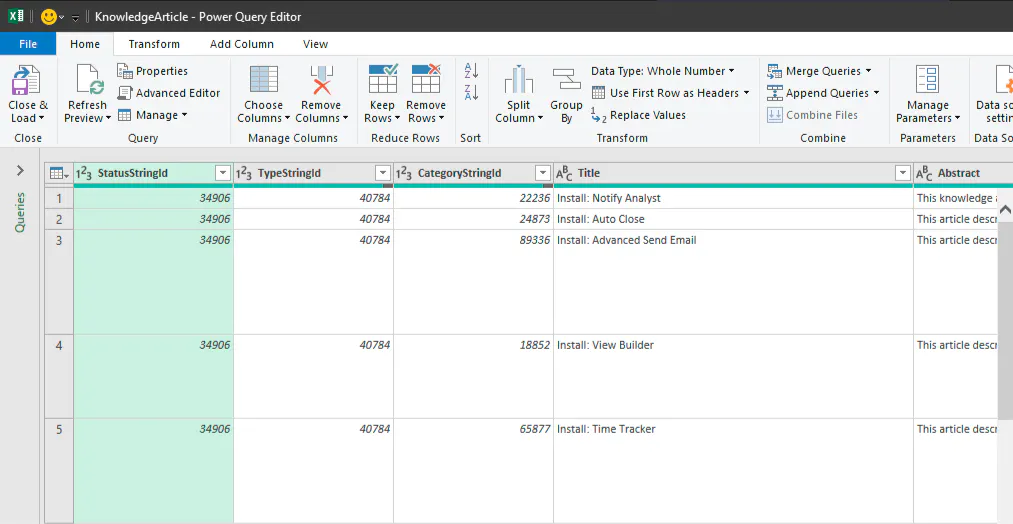The image size is (1013, 524).
Task: Click the Remove Columns icon
Action: [x=321, y=82]
